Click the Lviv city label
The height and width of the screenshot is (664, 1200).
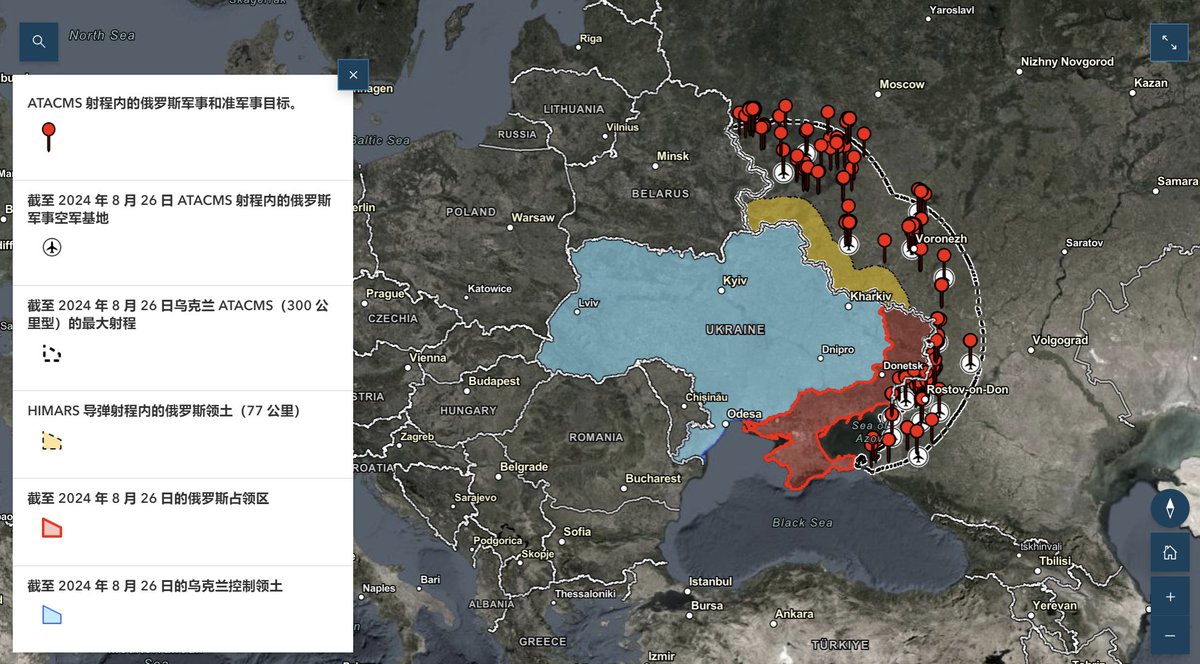[588, 302]
